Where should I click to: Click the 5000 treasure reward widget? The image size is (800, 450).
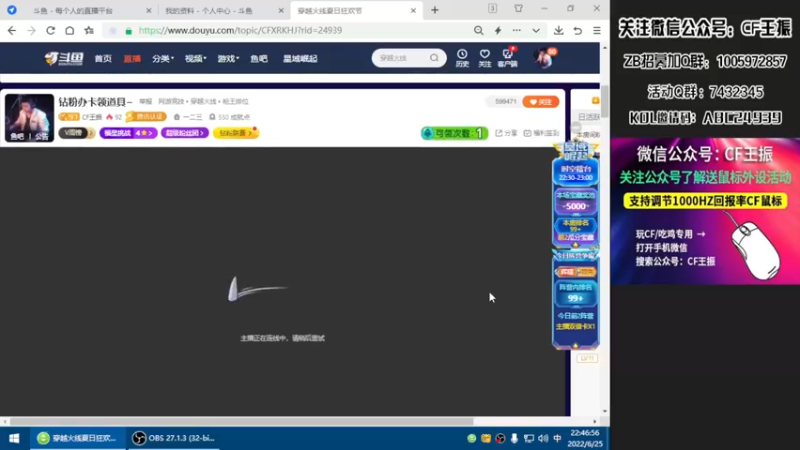tap(576, 203)
